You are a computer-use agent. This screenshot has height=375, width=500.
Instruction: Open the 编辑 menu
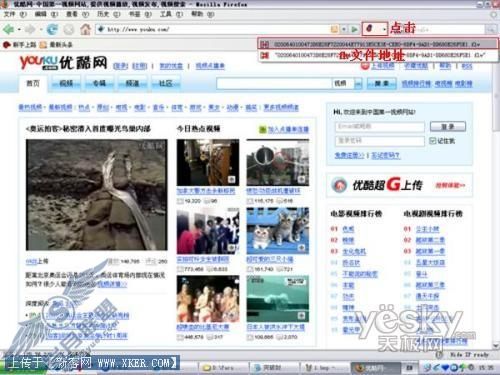46,14
